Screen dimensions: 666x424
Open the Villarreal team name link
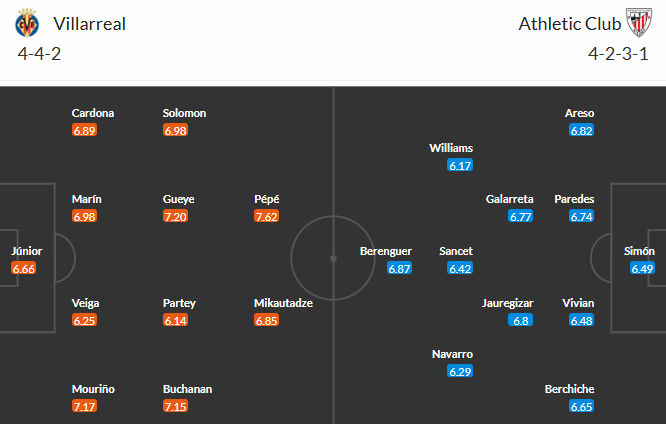tap(90, 24)
